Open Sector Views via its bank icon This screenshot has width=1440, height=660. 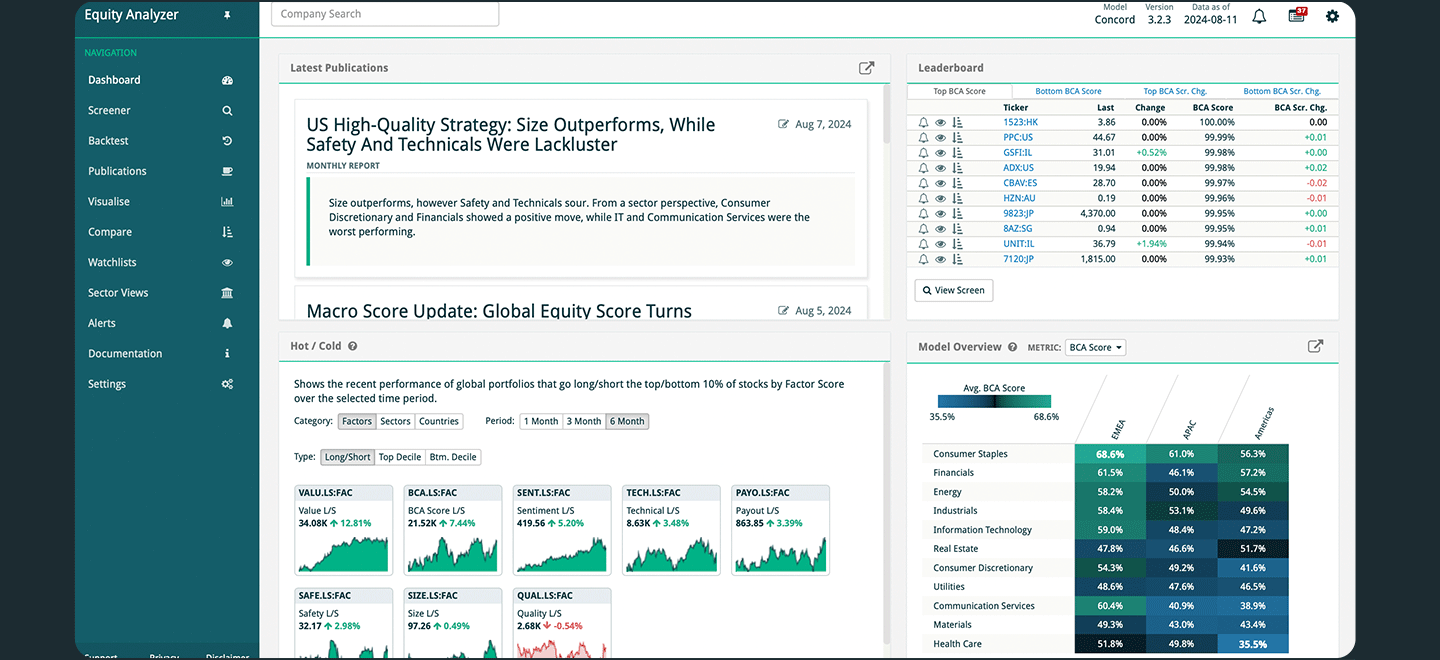[227, 292]
